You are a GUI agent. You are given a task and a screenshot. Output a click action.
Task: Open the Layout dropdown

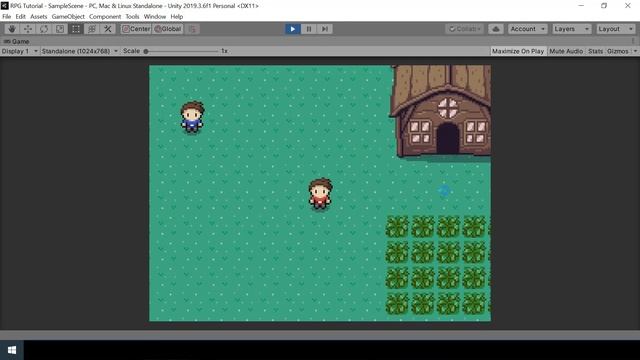(615, 29)
